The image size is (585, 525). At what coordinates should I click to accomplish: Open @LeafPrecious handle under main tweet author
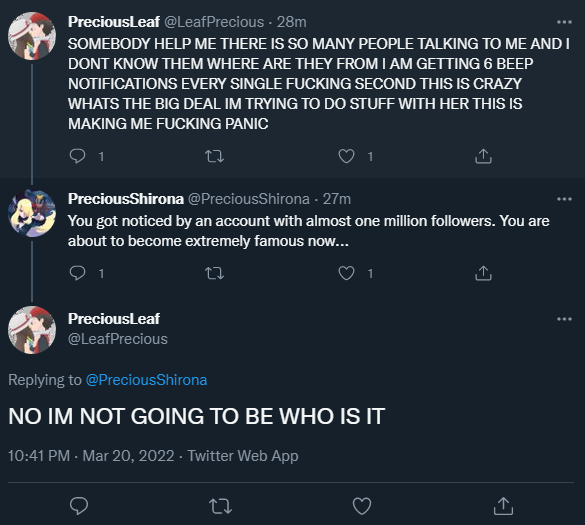pyautogui.click(x=118, y=339)
